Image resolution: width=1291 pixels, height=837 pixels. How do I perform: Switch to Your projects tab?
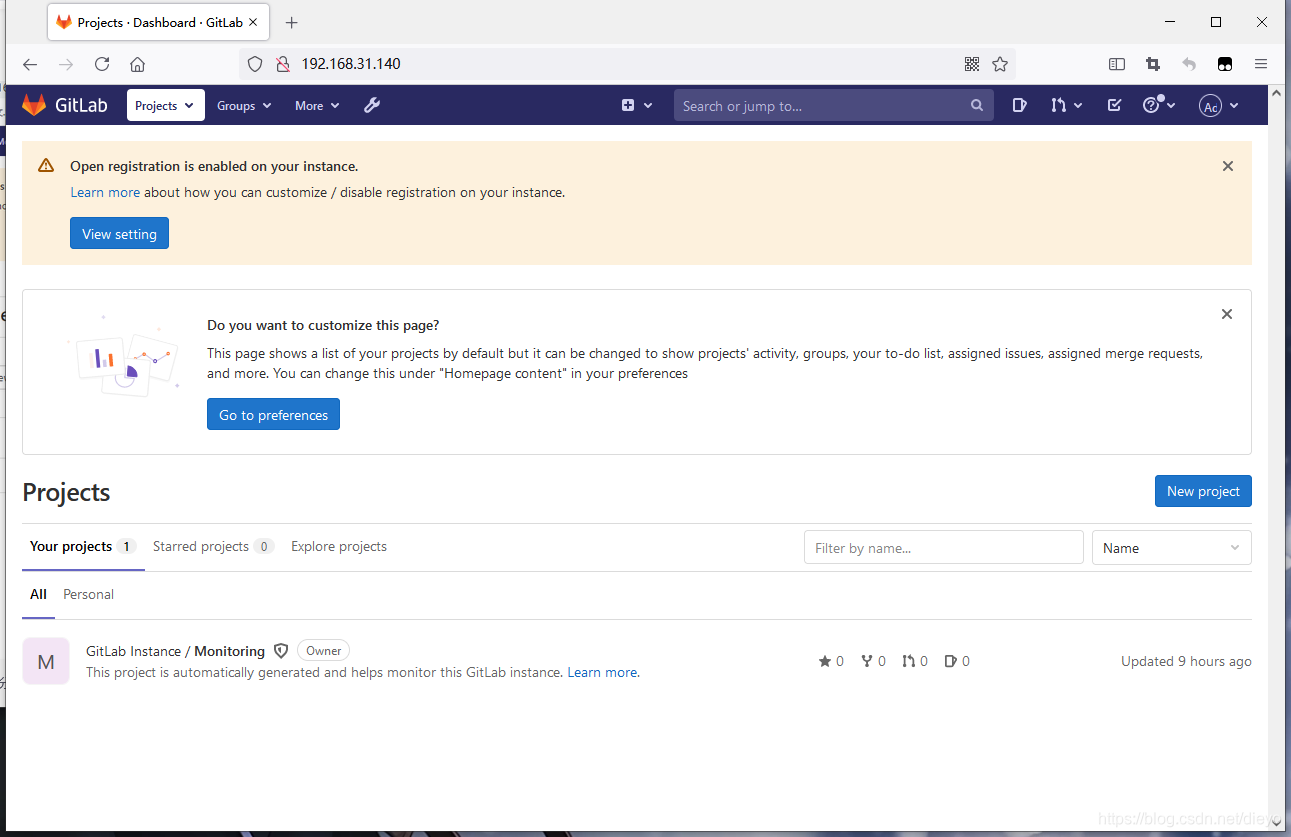[x=83, y=546]
